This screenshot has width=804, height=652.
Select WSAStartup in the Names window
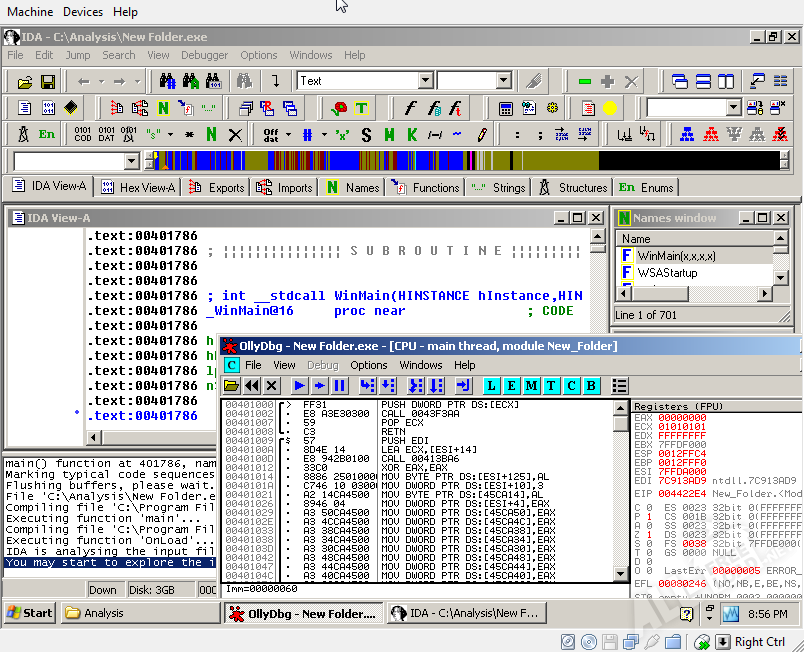667,272
